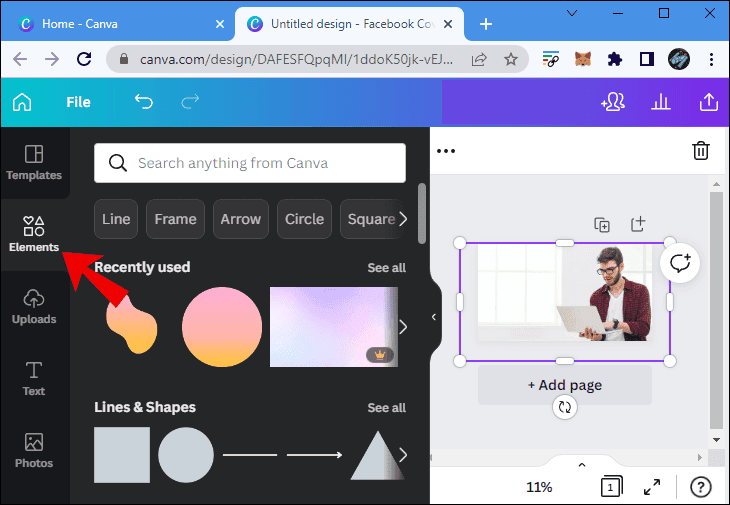Image resolution: width=730 pixels, height=505 pixels.
Task: Expand the pages tray up-caret
Action: (x=581, y=465)
